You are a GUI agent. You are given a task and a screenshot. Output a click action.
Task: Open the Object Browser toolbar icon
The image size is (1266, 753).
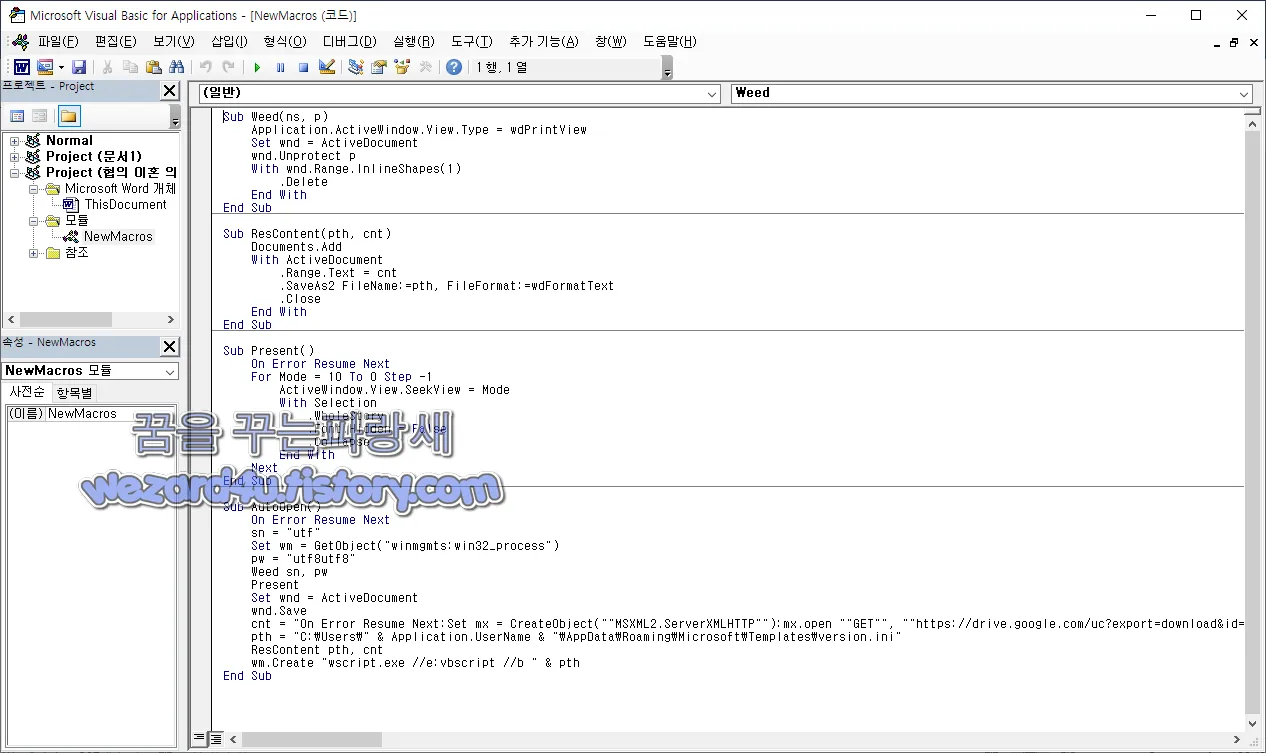point(402,67)
